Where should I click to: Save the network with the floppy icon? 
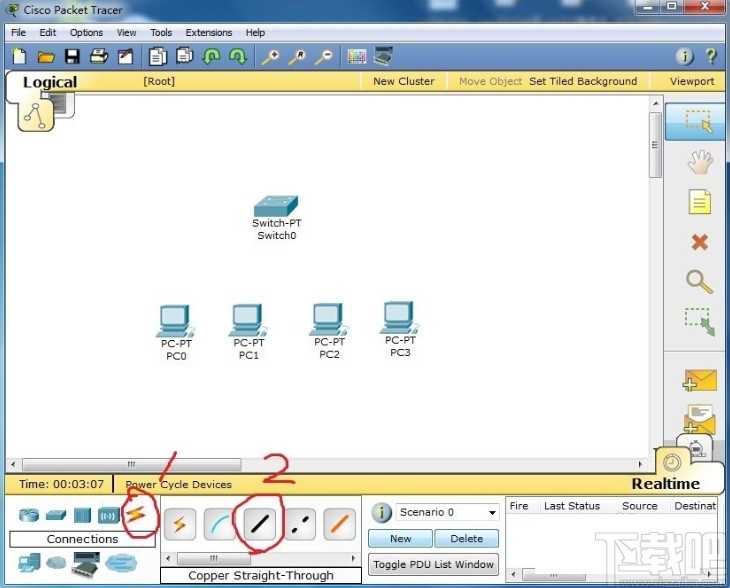tap(72, 57)
